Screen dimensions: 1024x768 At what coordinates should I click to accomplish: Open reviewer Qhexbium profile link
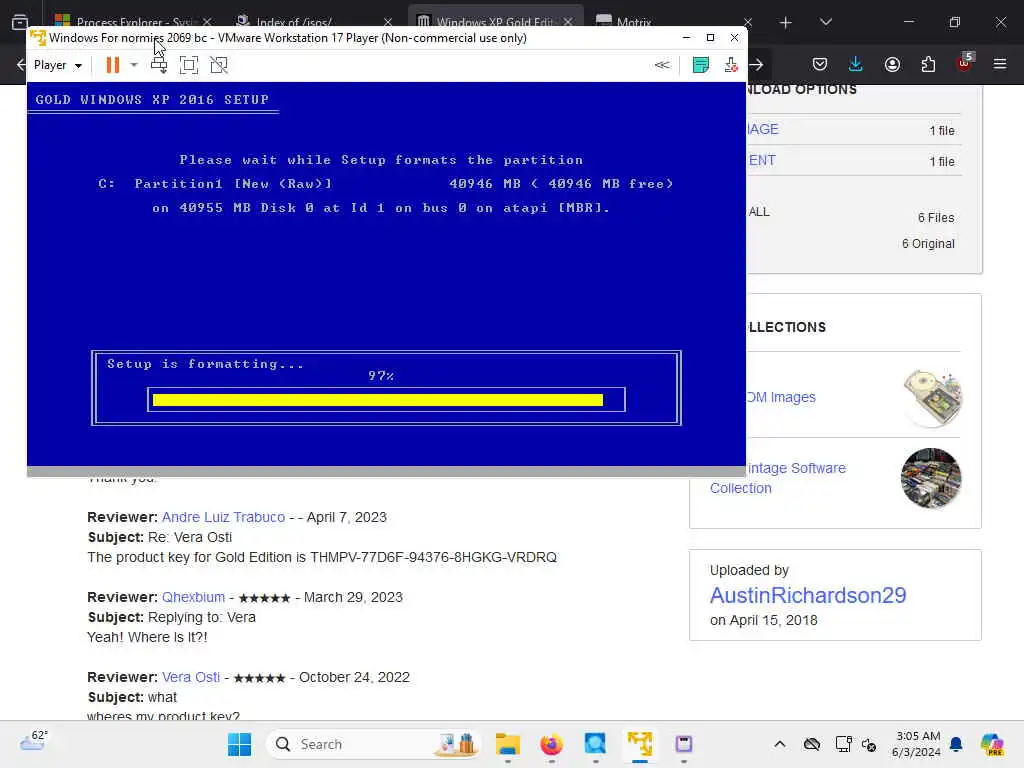click(x=193, y=598)
